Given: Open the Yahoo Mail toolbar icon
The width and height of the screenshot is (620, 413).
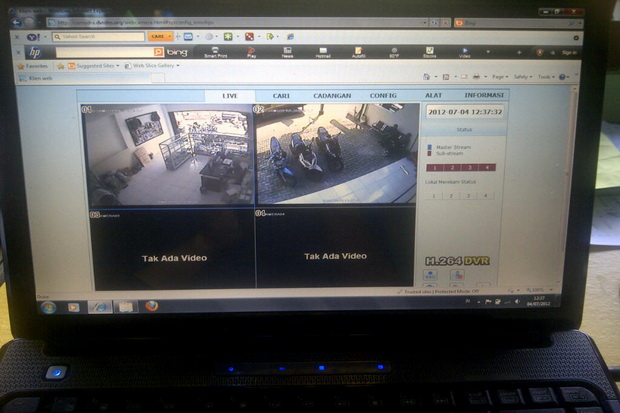Looking at the screenshot, I should pyautogui.click(x=188, y=37).
